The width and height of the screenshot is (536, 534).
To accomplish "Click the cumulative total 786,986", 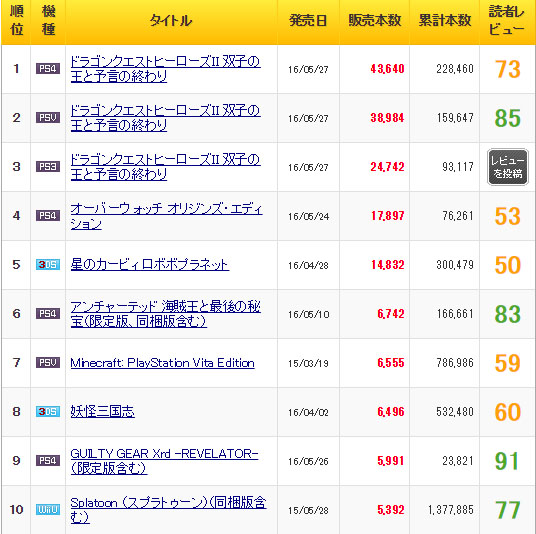I will (x=455, y=363).
